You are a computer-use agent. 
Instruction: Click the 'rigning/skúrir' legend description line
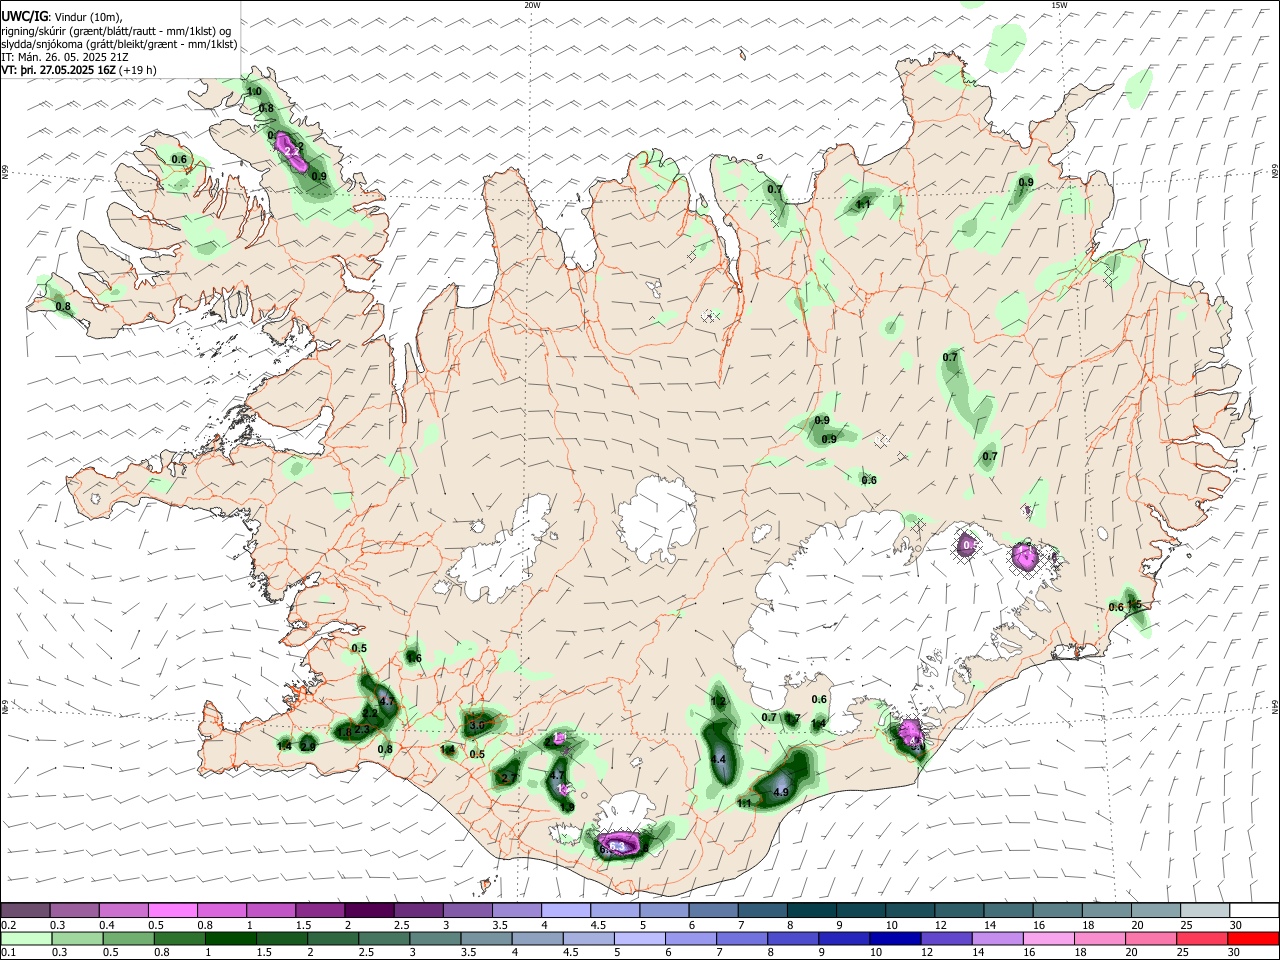[116, 31]
